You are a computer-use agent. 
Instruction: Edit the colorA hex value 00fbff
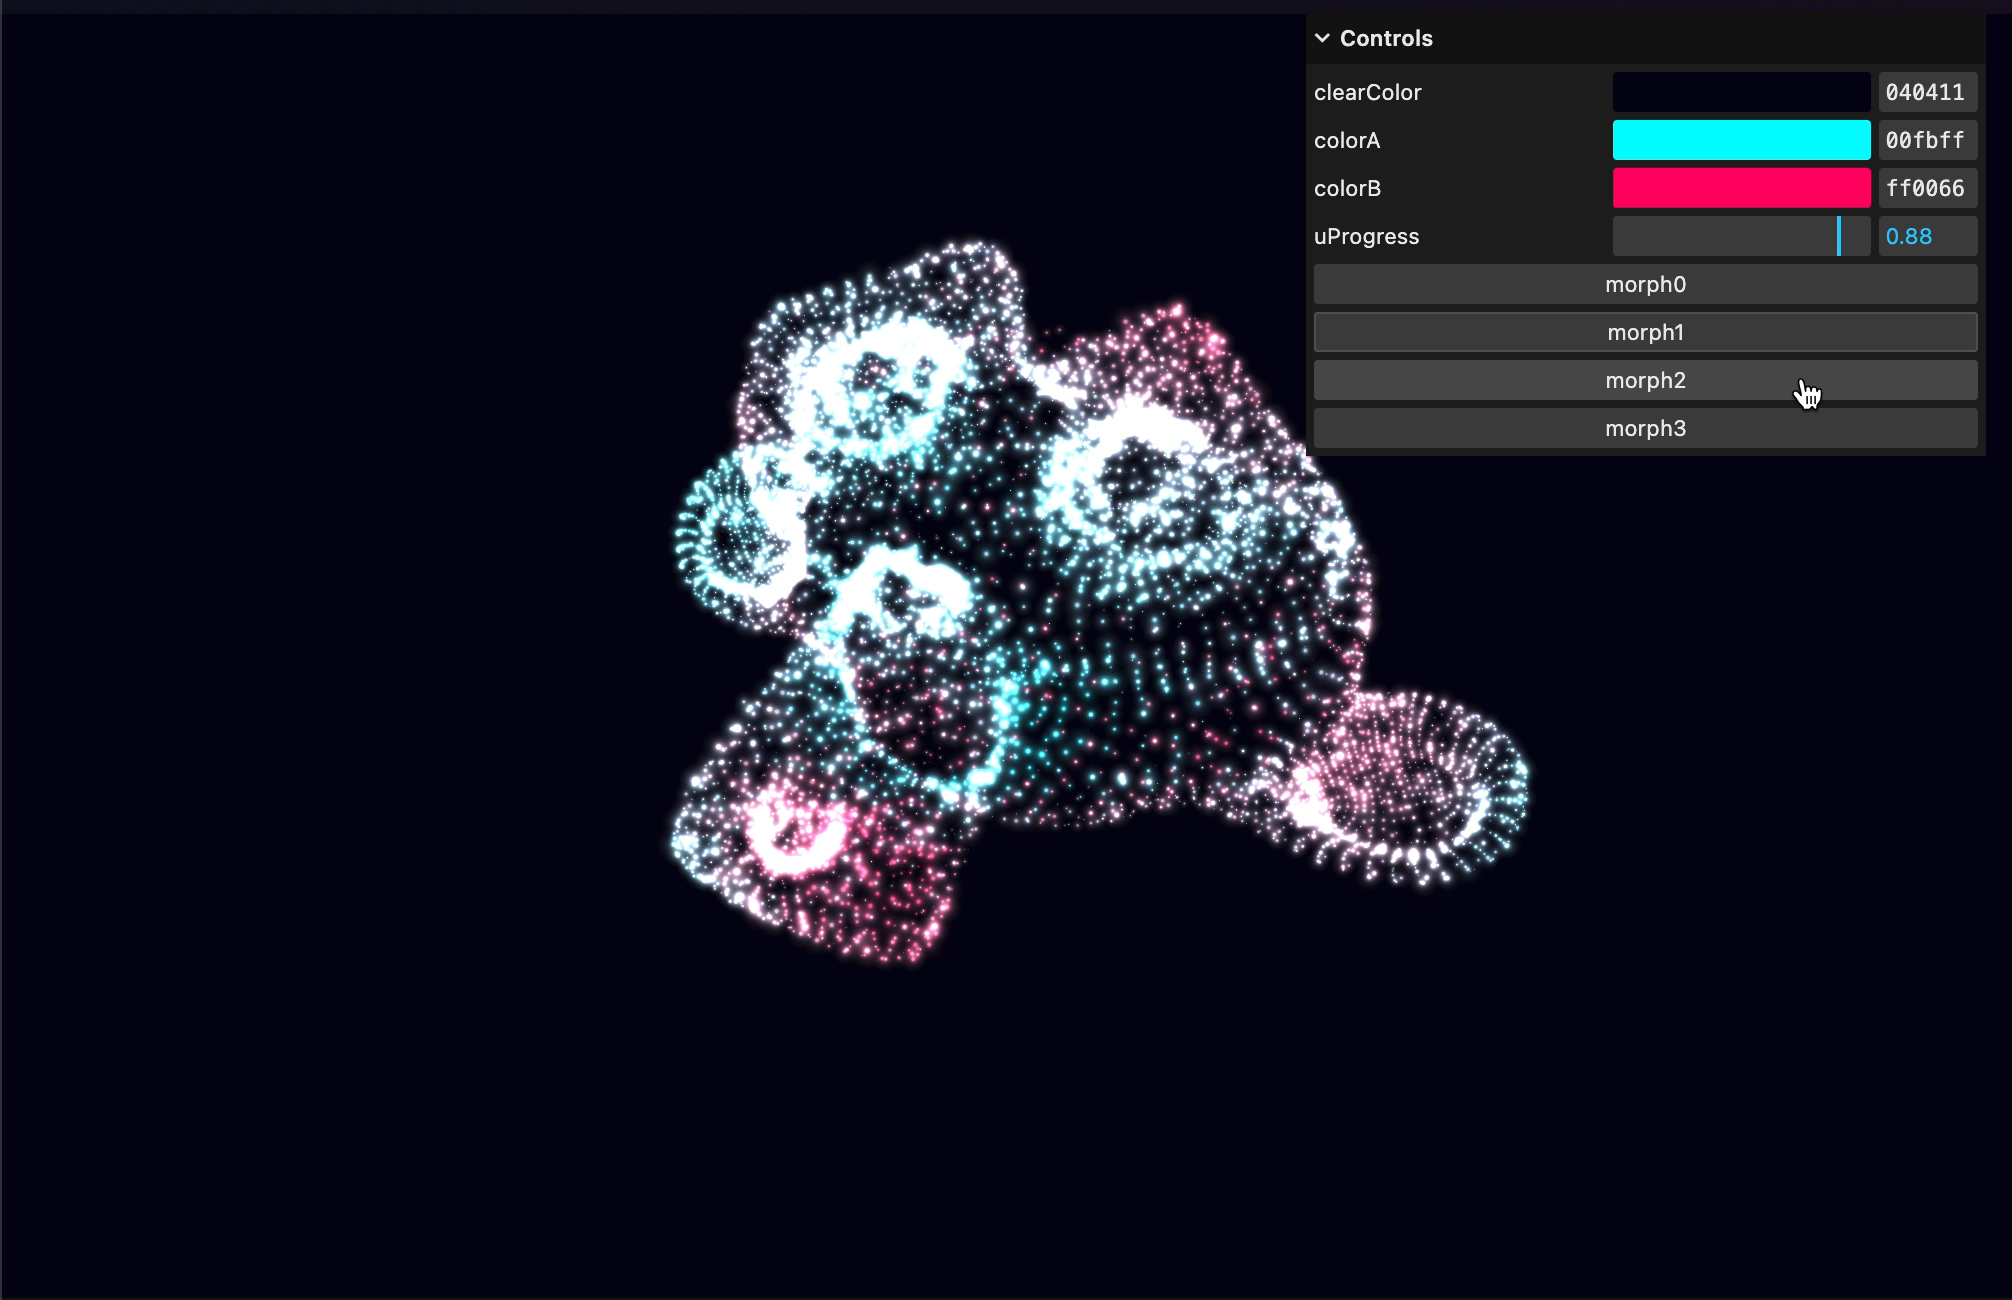point(1927,140)
